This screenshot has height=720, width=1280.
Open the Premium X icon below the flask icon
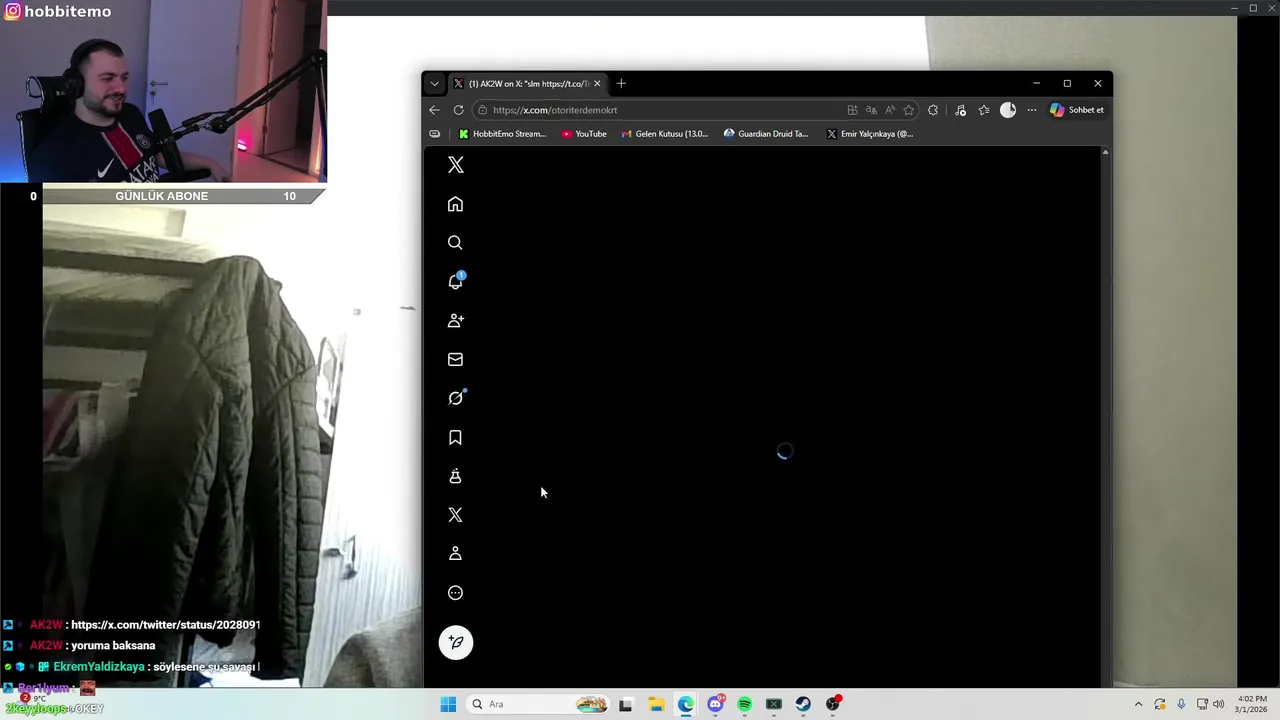point(455,515)
